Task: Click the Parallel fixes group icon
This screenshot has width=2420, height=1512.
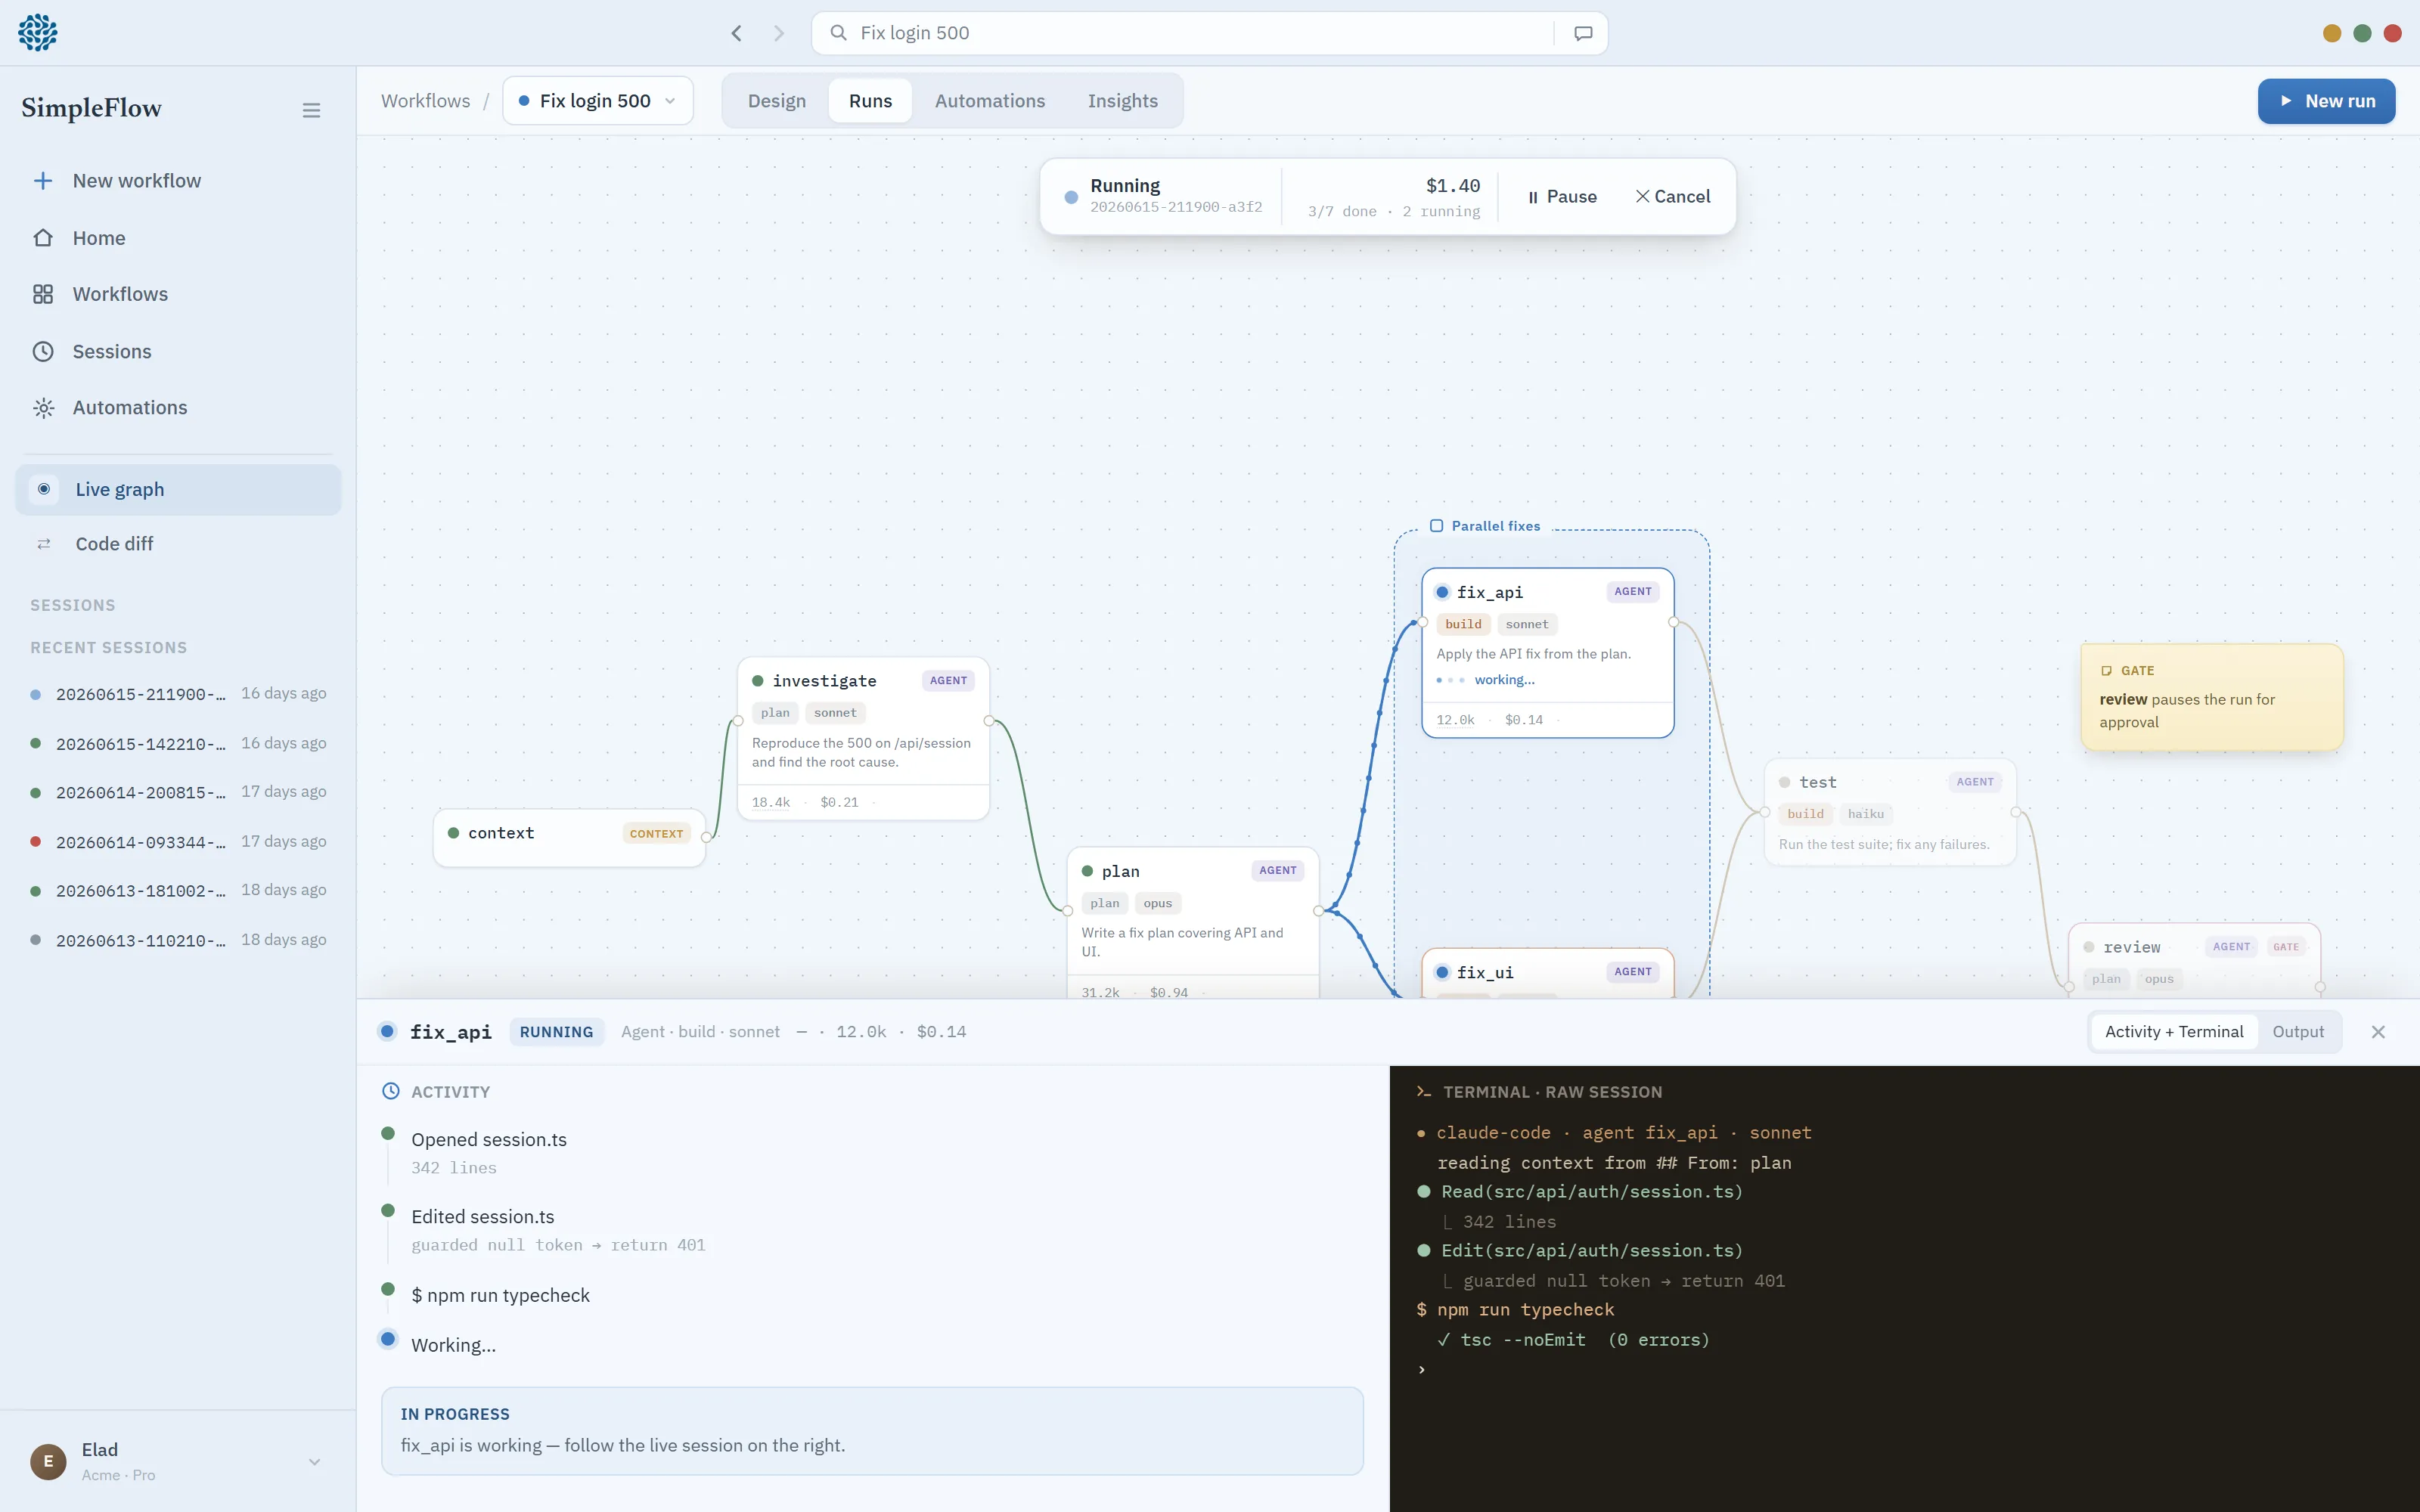Action: [1436, 526]
